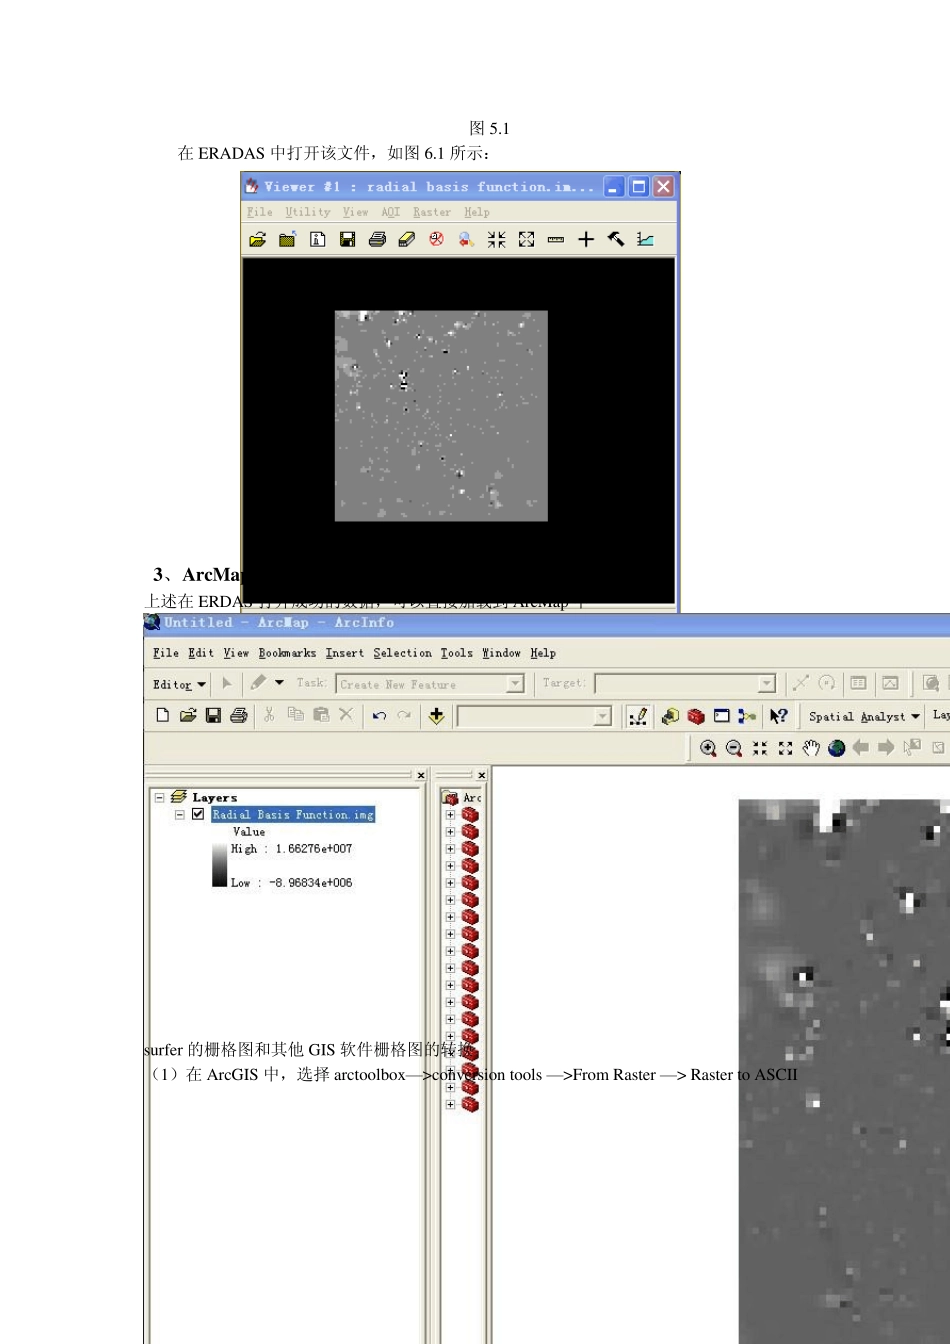950x1344 pixels.
Task: Open the Selection menu in ArcMap
Action: click(402, 653)
